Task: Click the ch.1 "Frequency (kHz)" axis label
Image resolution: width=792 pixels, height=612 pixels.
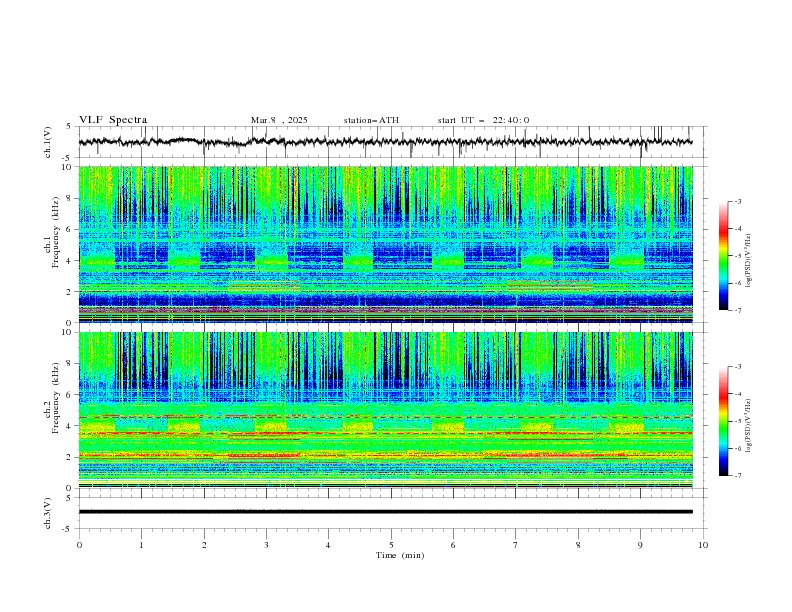Action: tap(56, 232)
